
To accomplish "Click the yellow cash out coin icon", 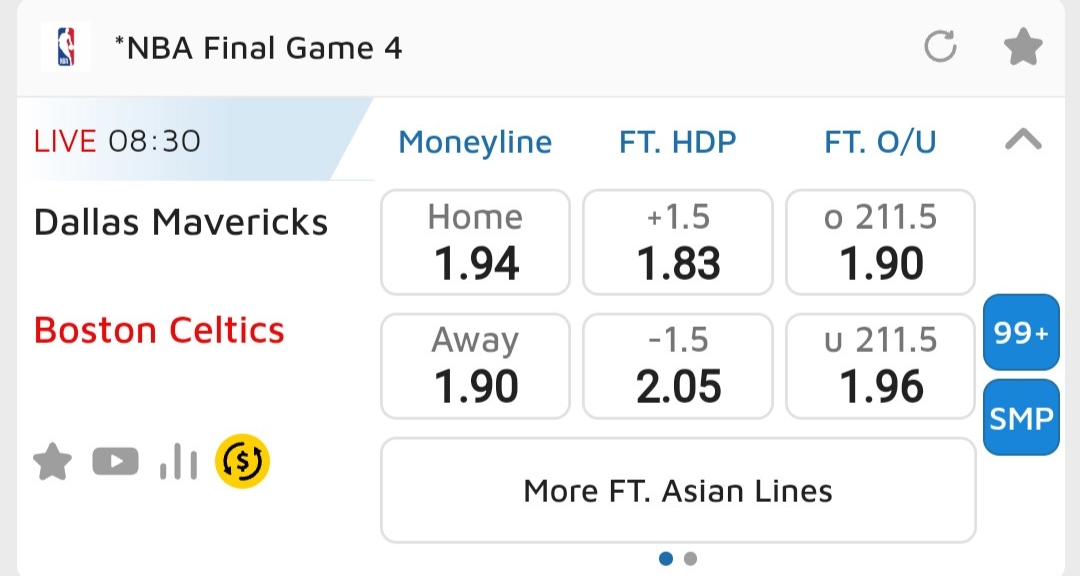I will click(x=243, y=460).
